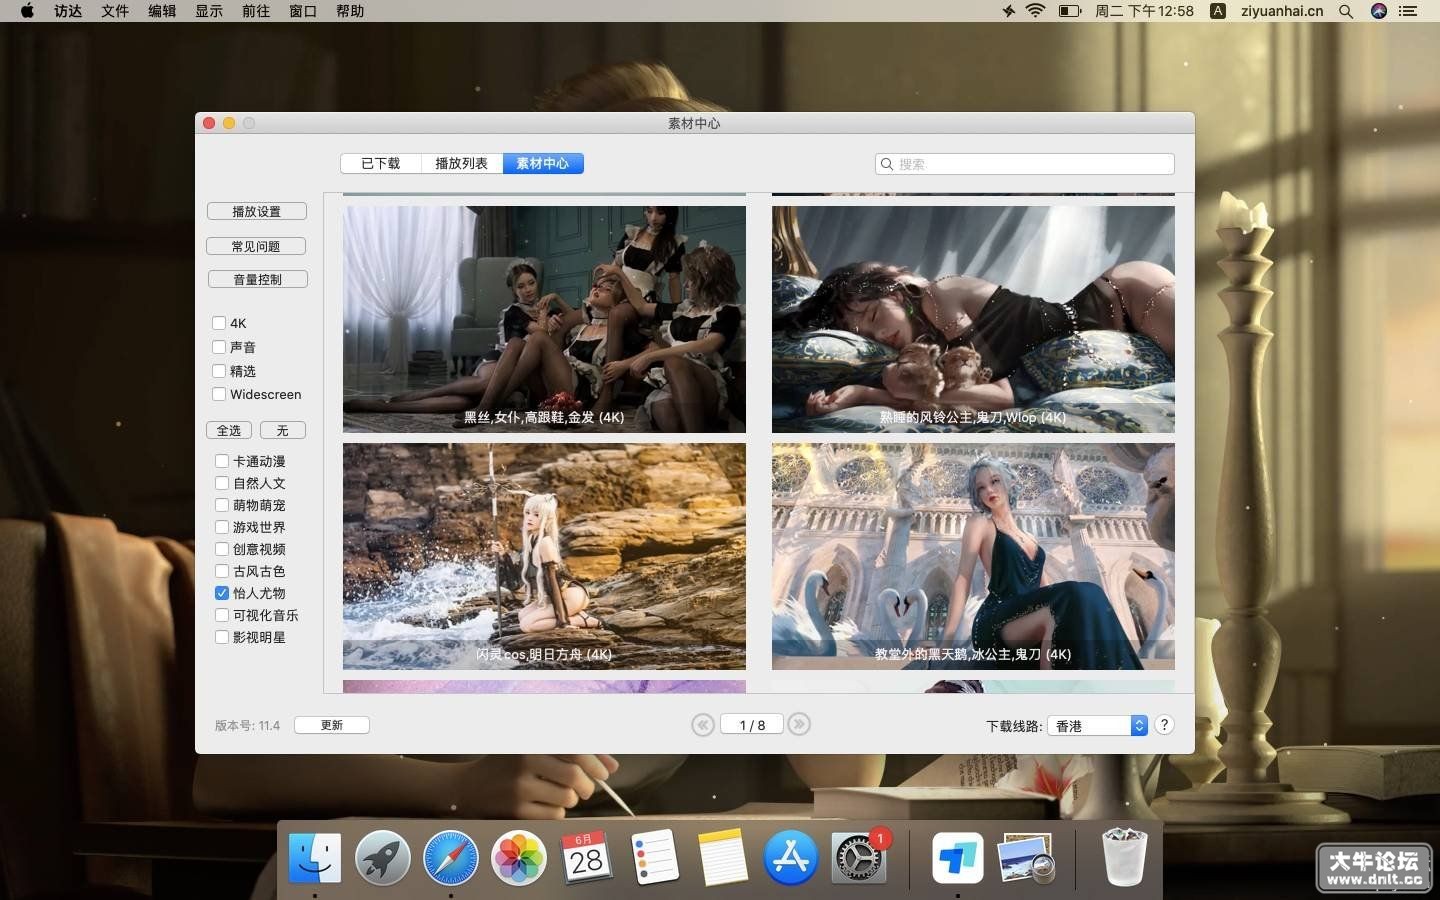Image resolution: width=1440 pixels, height=900 pixels.
Task: Open App Store in dock
Action: point(791,858)
